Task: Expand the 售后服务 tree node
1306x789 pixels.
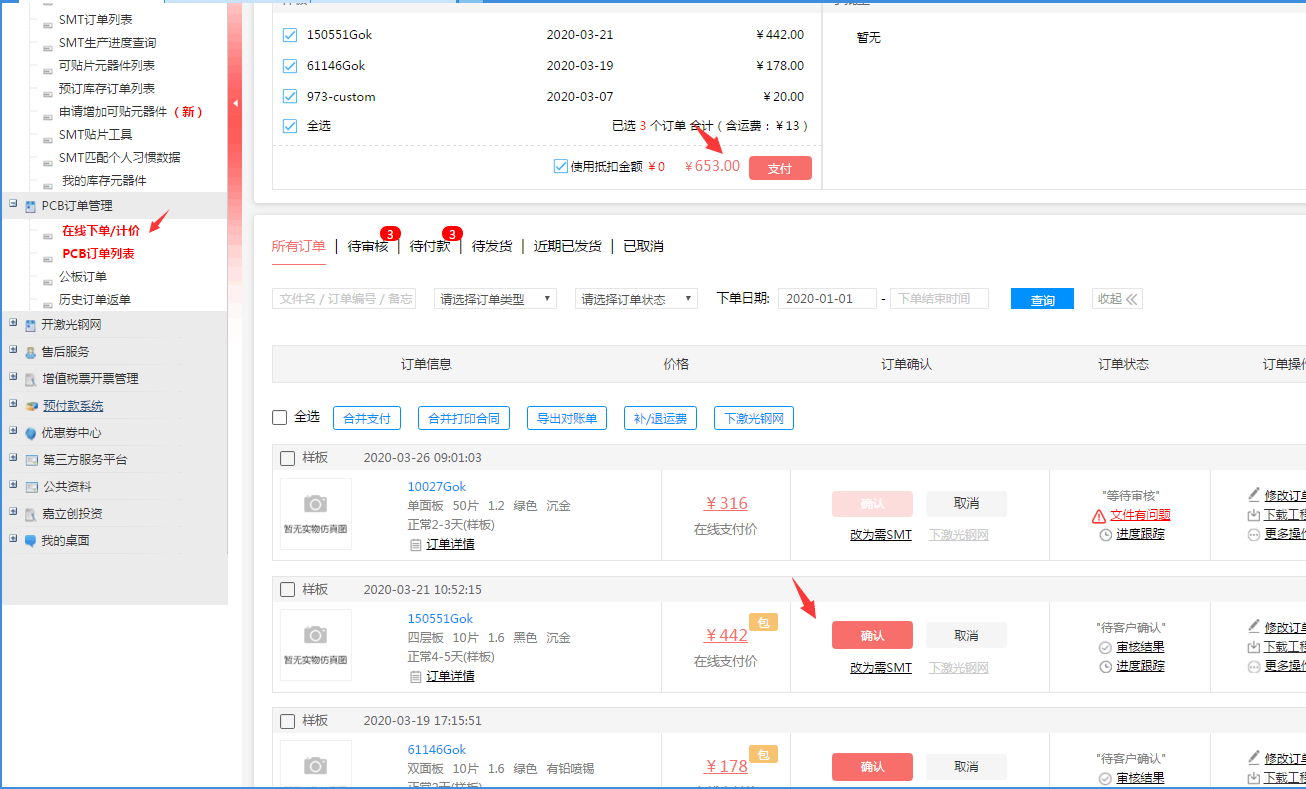Action: pos(13,351)
